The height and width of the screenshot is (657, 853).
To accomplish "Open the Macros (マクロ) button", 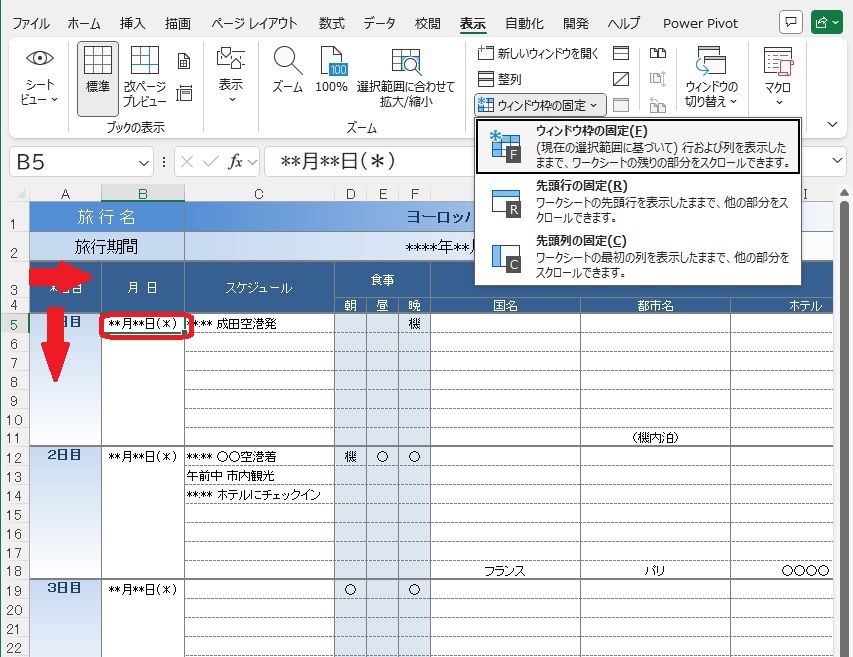I will pos(777,77).
